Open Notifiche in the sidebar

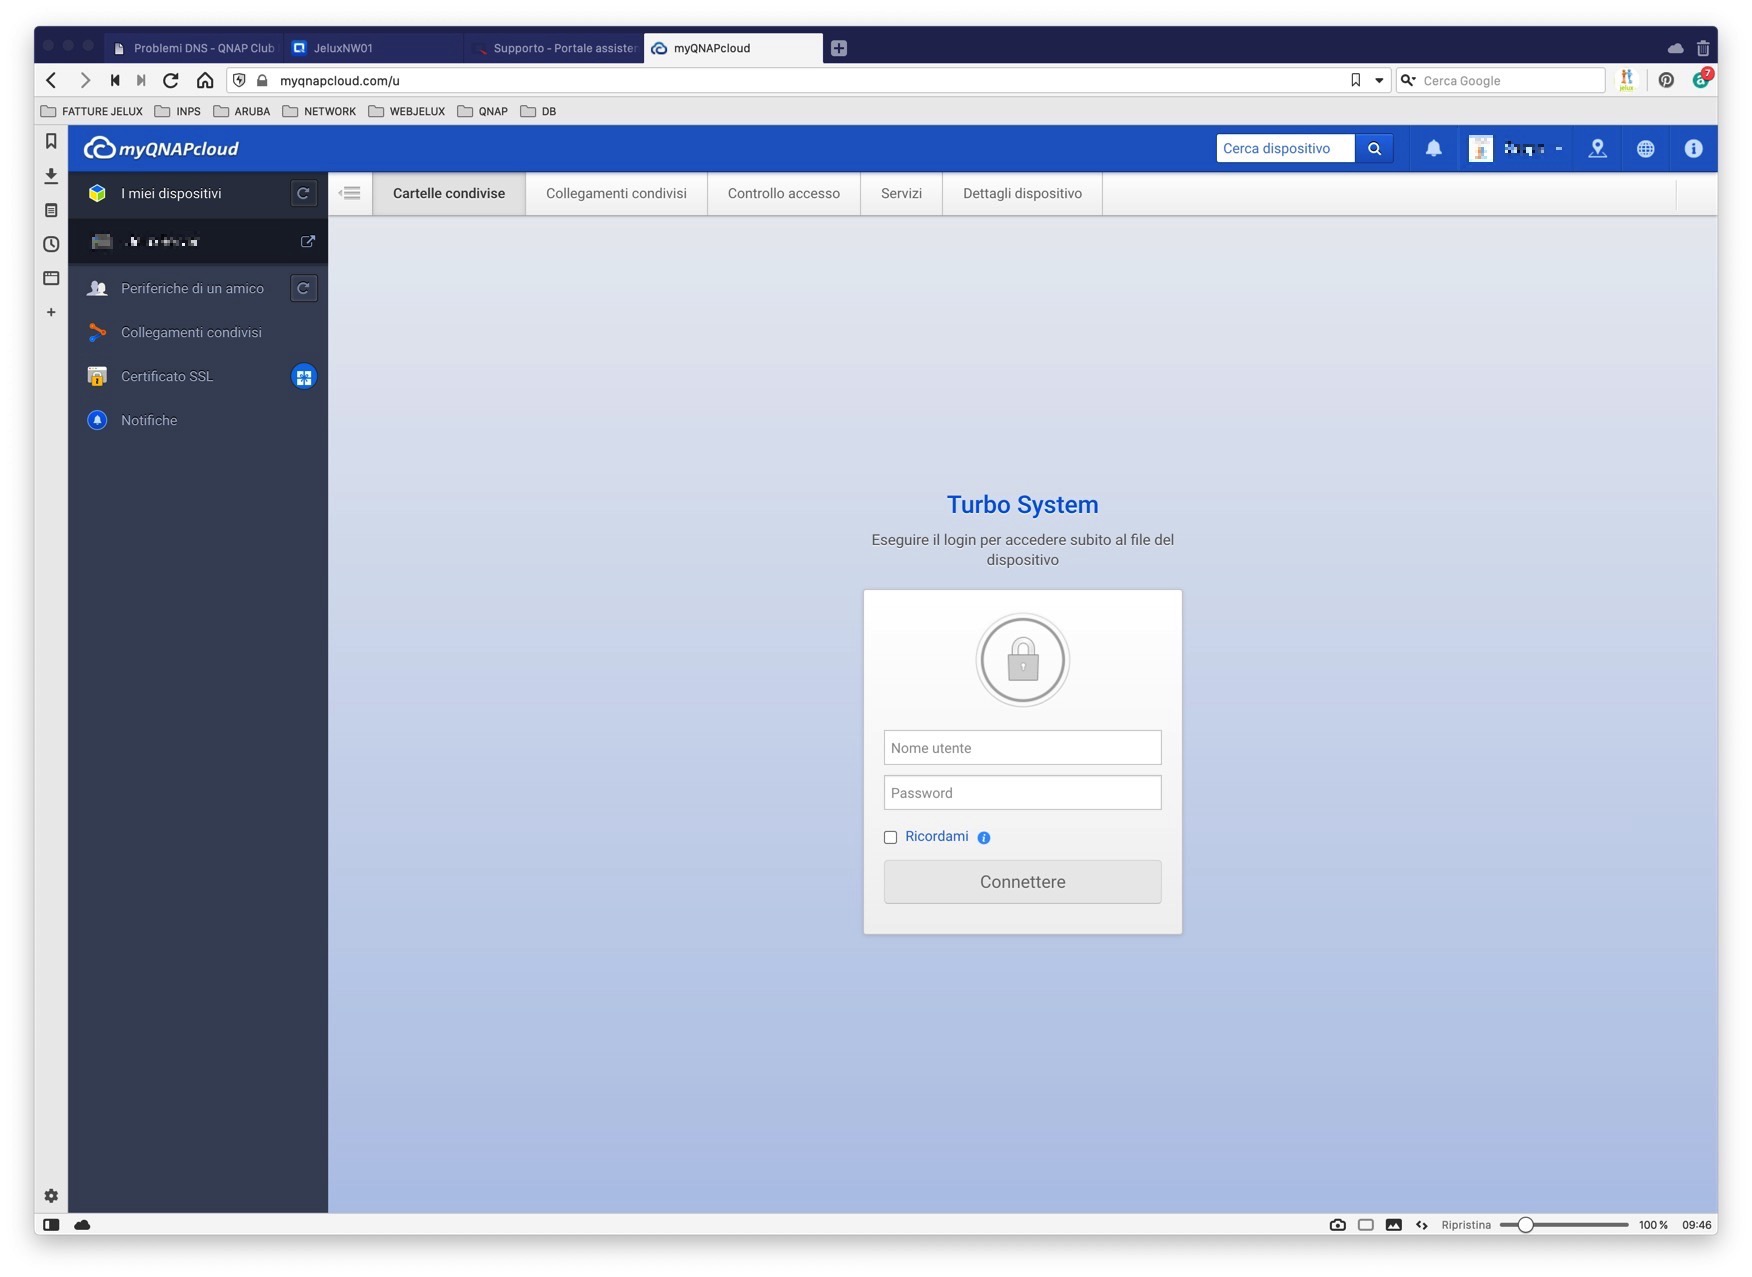[x=149, y=421]
